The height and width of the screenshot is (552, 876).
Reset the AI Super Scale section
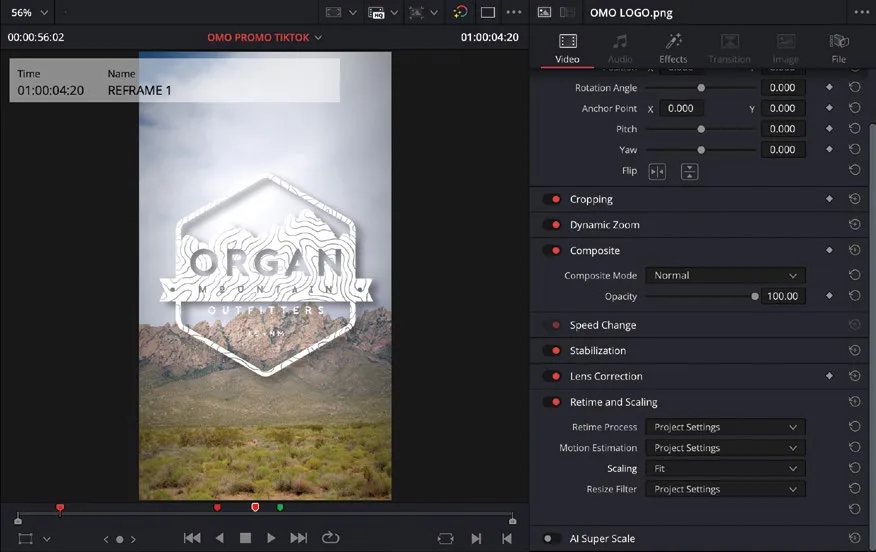point(854,538)
